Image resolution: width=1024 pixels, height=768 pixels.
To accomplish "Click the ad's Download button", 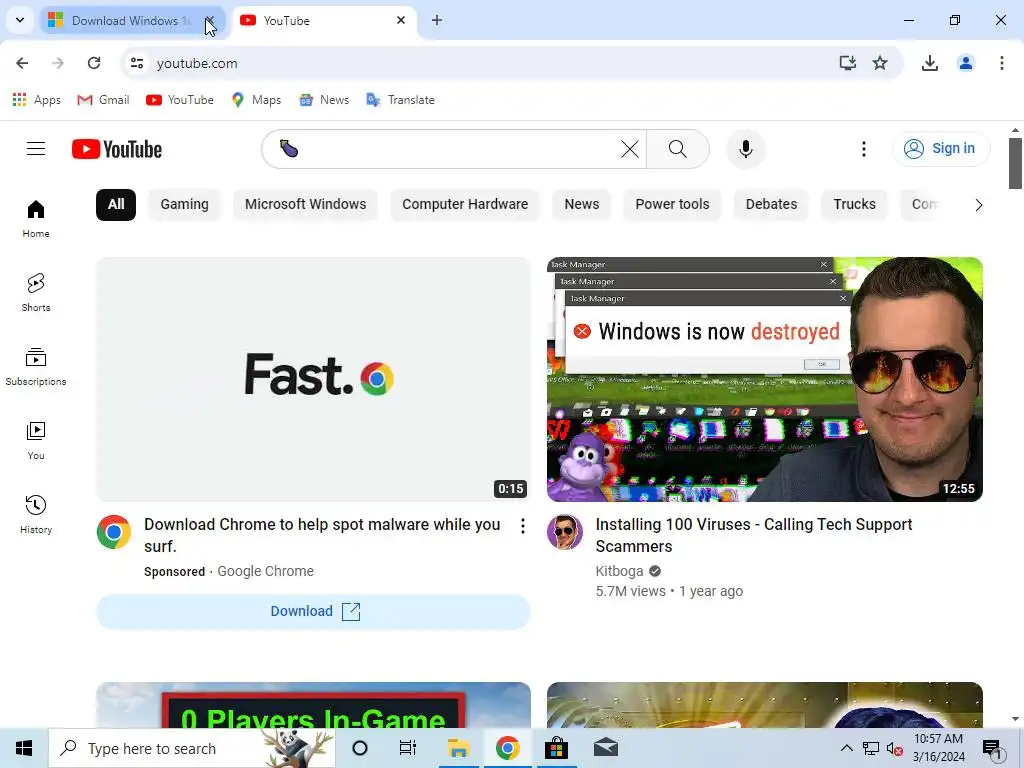I will (x=313, y=611).
